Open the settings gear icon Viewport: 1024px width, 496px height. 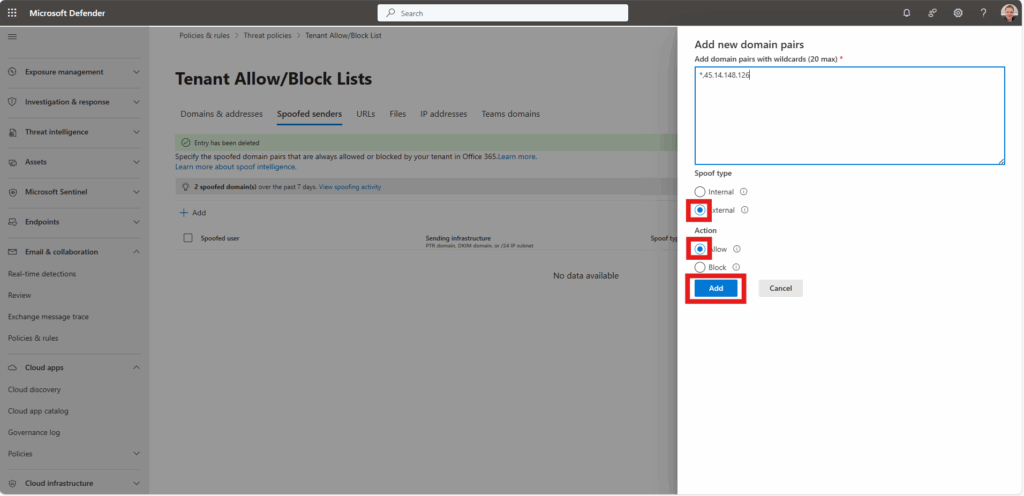pyautogui.click(x=958, y=13)
